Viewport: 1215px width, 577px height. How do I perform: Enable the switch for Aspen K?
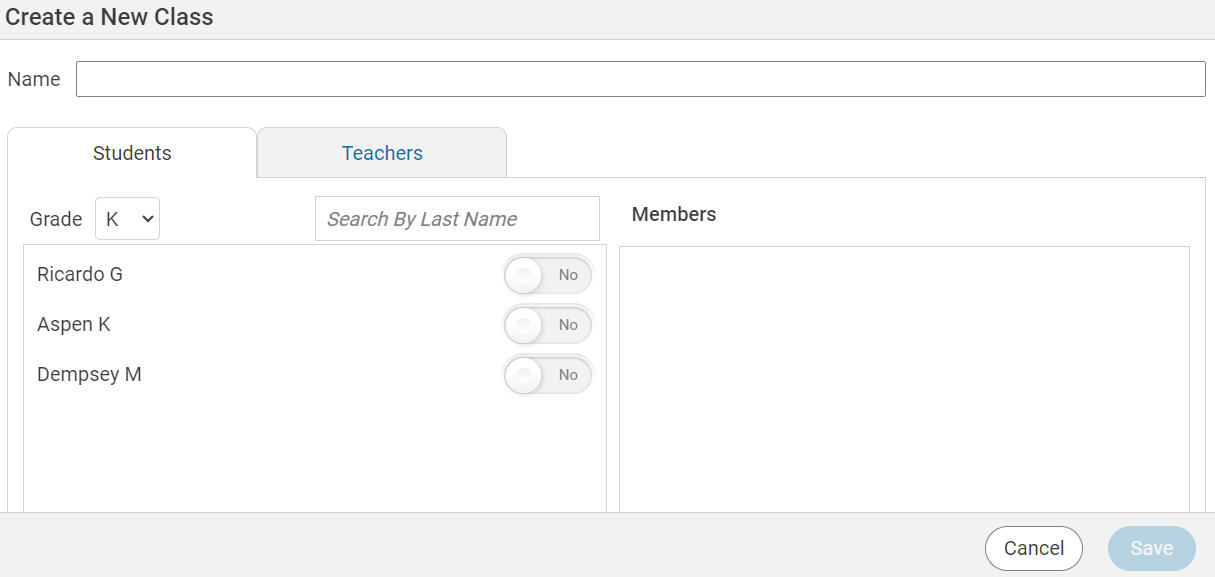[548, 325]
